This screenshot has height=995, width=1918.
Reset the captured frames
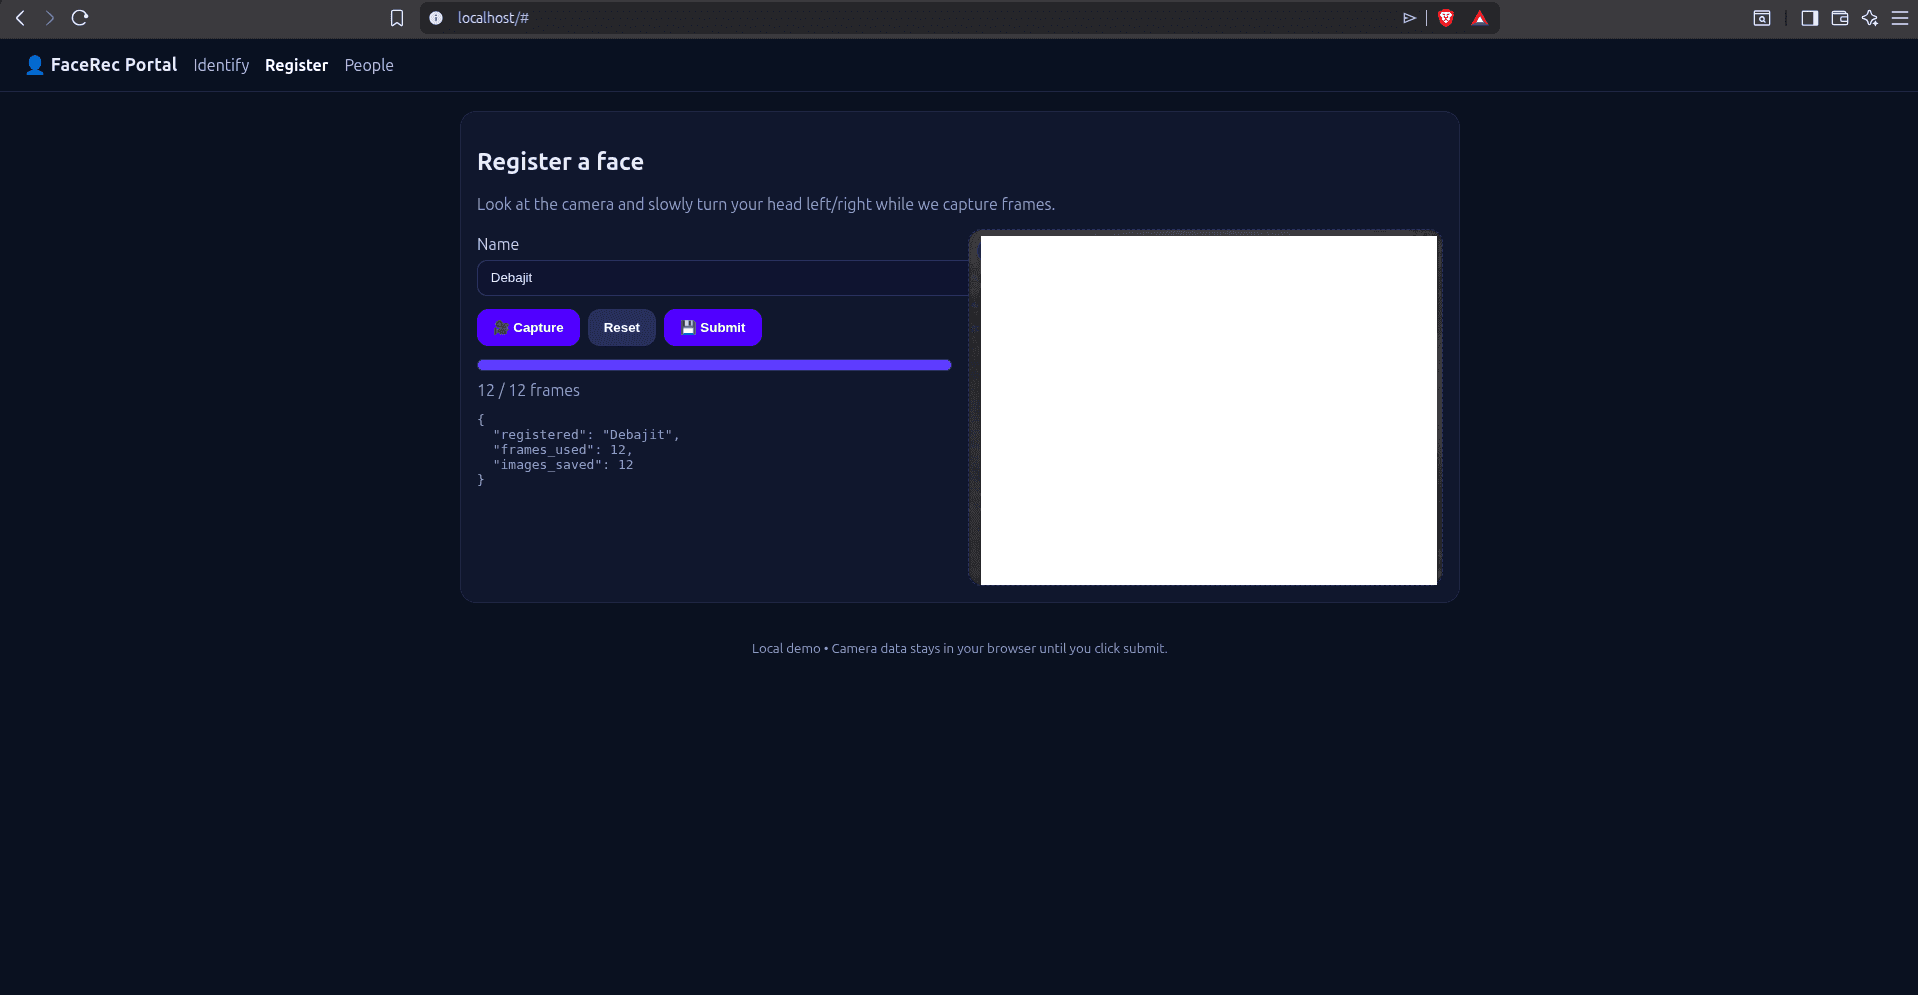tap(621, 327)
